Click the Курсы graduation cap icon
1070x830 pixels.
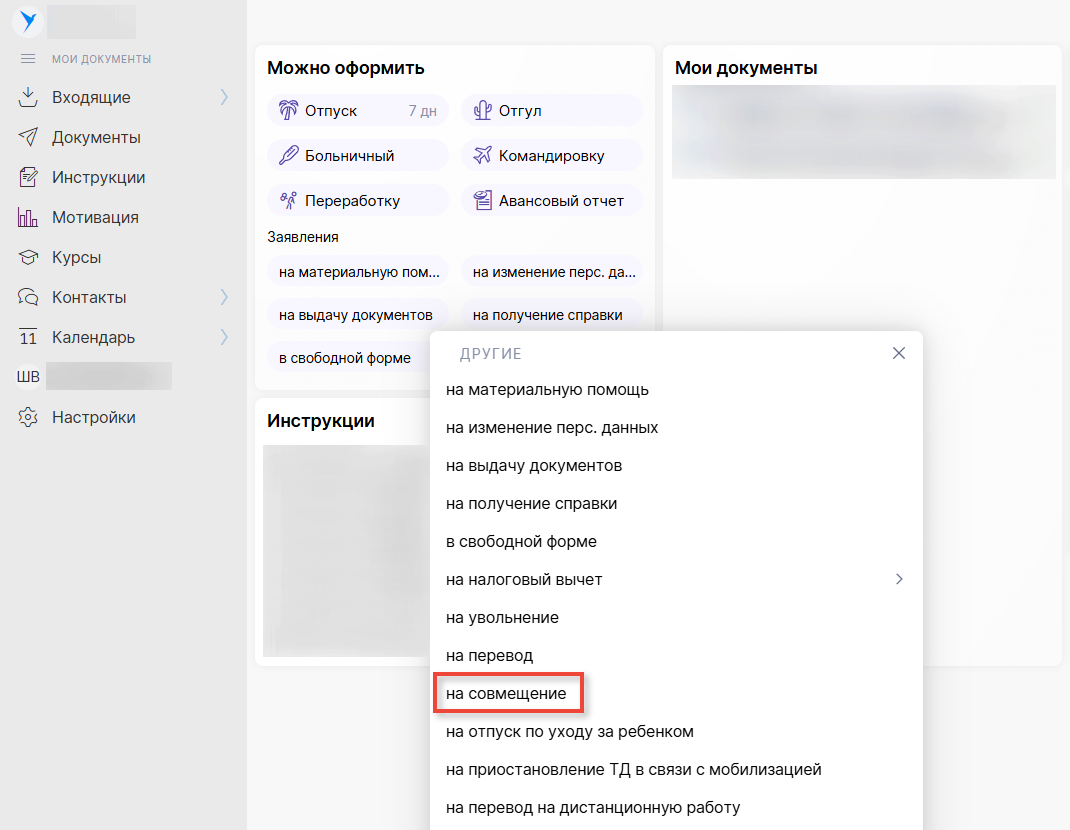click(x=28, y=257)
